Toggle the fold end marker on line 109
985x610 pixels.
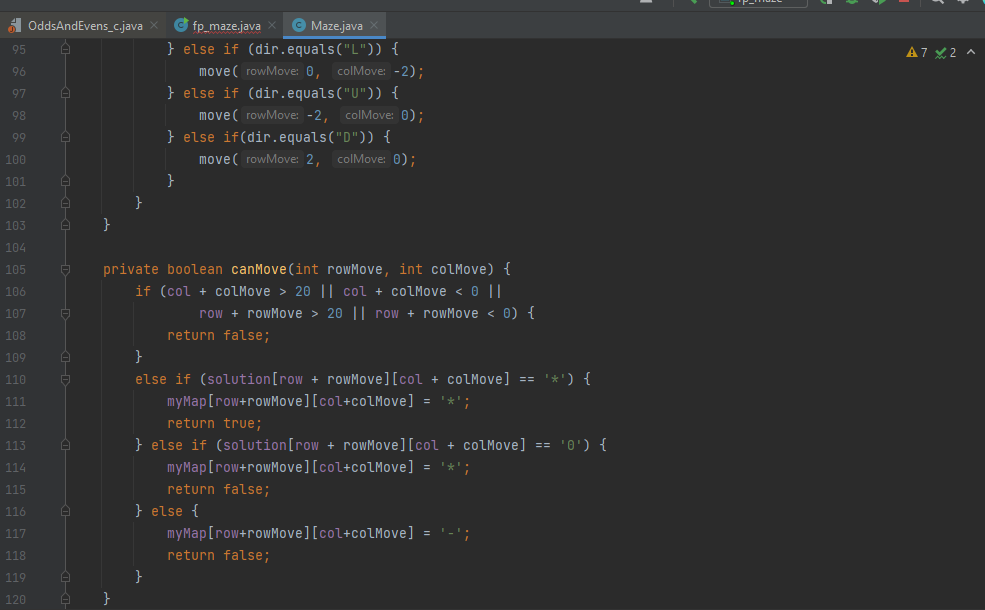[x=65, y=357]
